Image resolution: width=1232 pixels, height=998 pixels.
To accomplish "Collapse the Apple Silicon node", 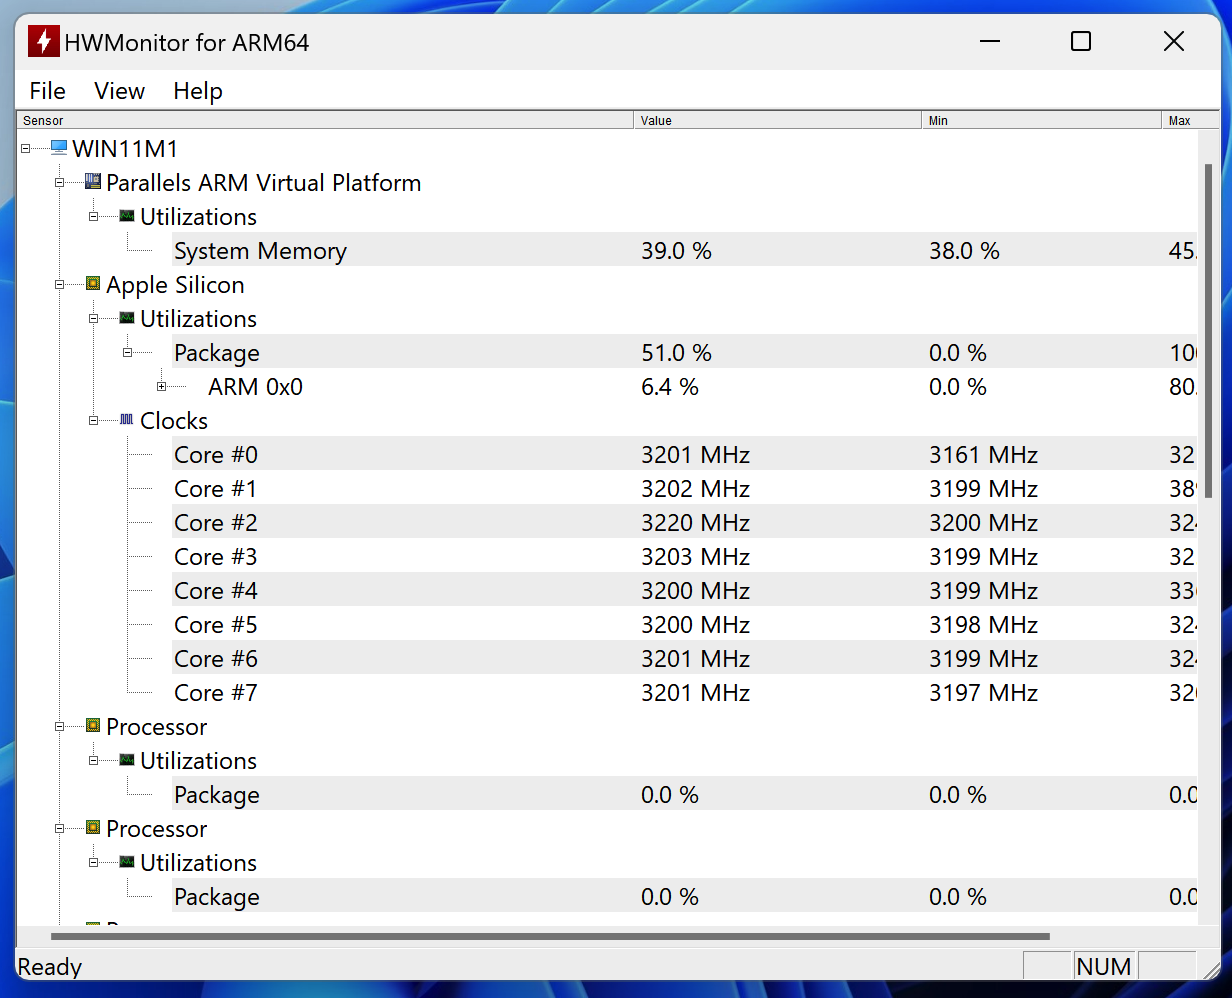I will point(60,285).
